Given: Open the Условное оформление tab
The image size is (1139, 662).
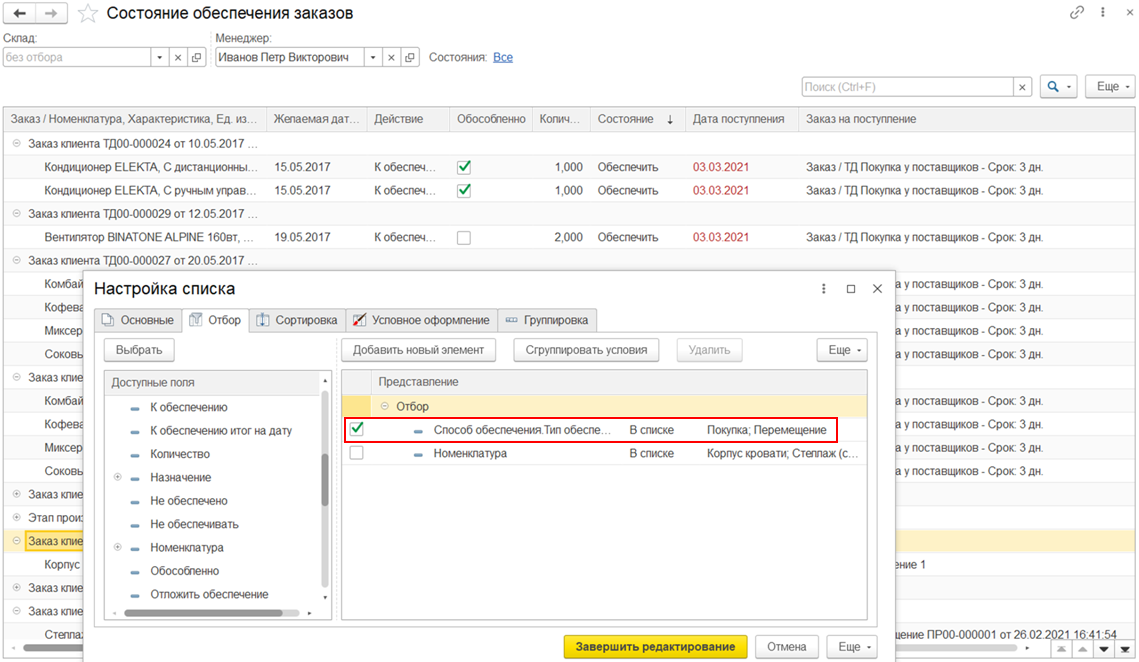Looking at the screenshot, I should pos(422,320).
